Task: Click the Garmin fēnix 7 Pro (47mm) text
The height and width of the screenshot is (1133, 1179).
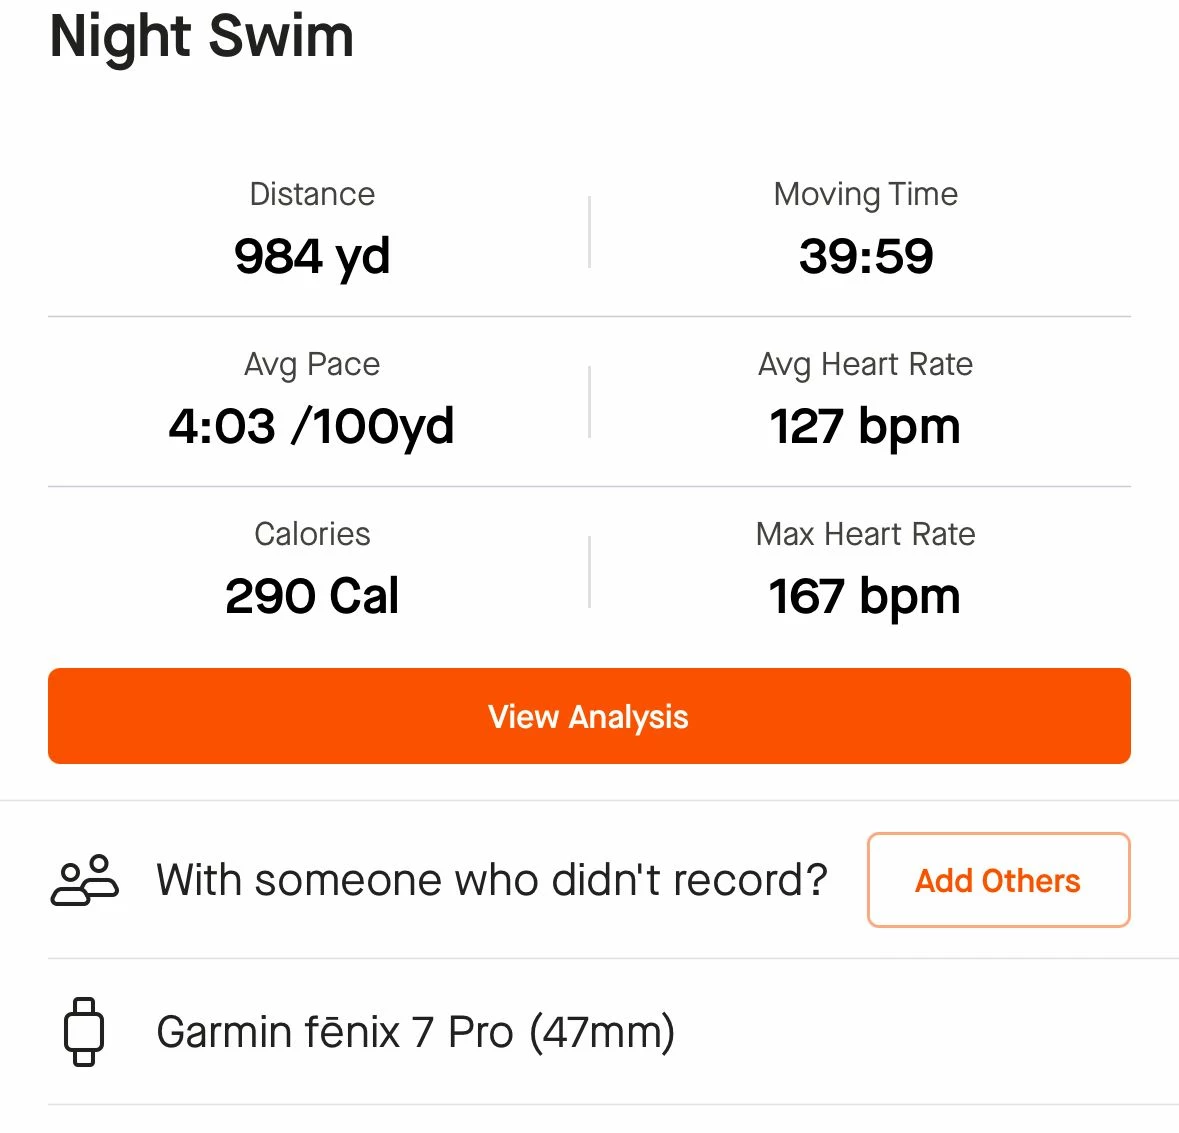Action: [416, 1032]
